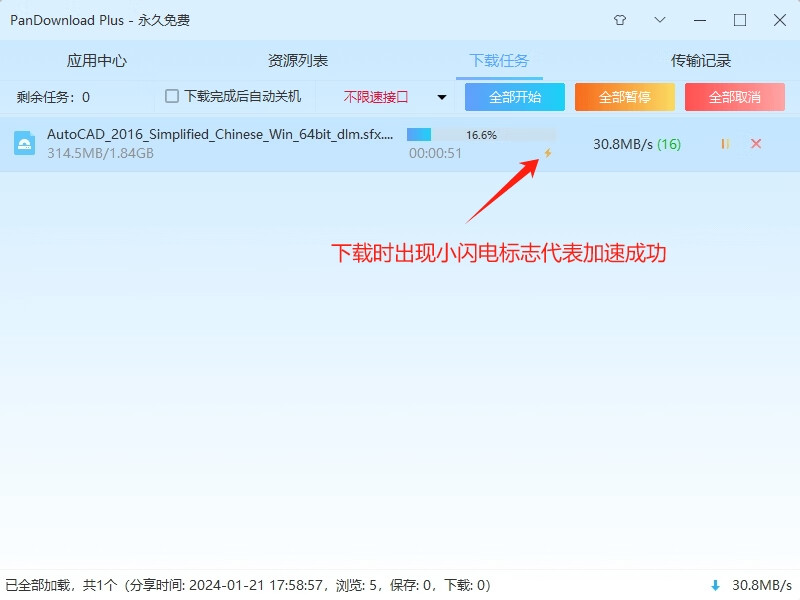Viewport: 800px width, 600px height.
Task: Enable 下载完成后自动关机 checkbox
Action: (x=172, y=97)
